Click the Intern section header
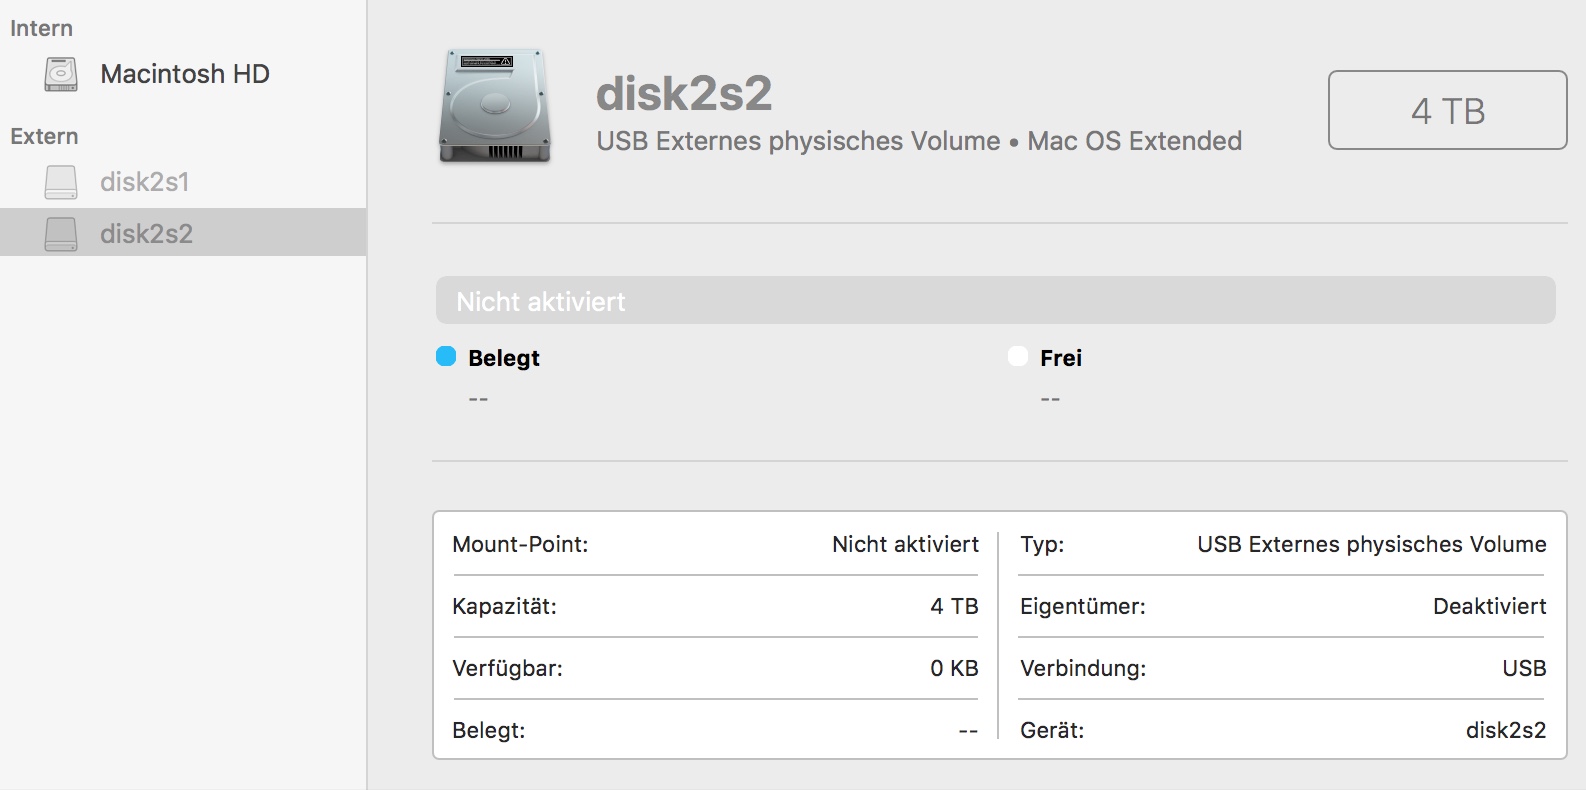This screenshot has width=1586, height=790. pos(42,28)
